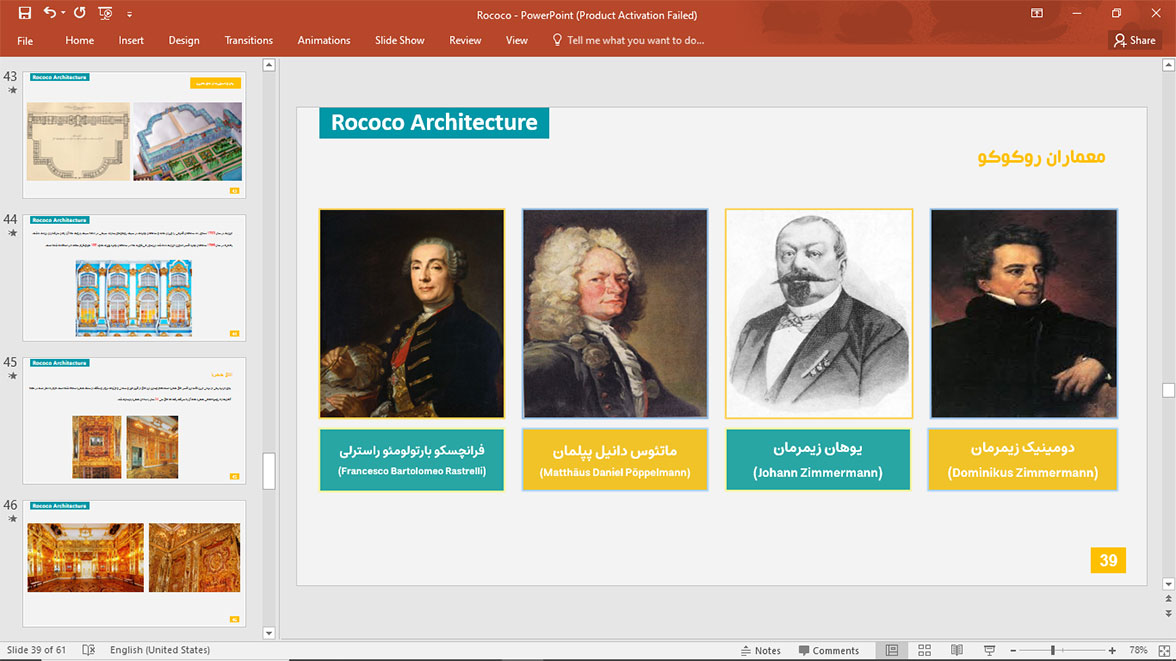Image resolution: width=1176 pixels, height=661 pixels.
Task: Click the Dominikus Zimmermann caption box
Action: click(x=1023, y=460)
